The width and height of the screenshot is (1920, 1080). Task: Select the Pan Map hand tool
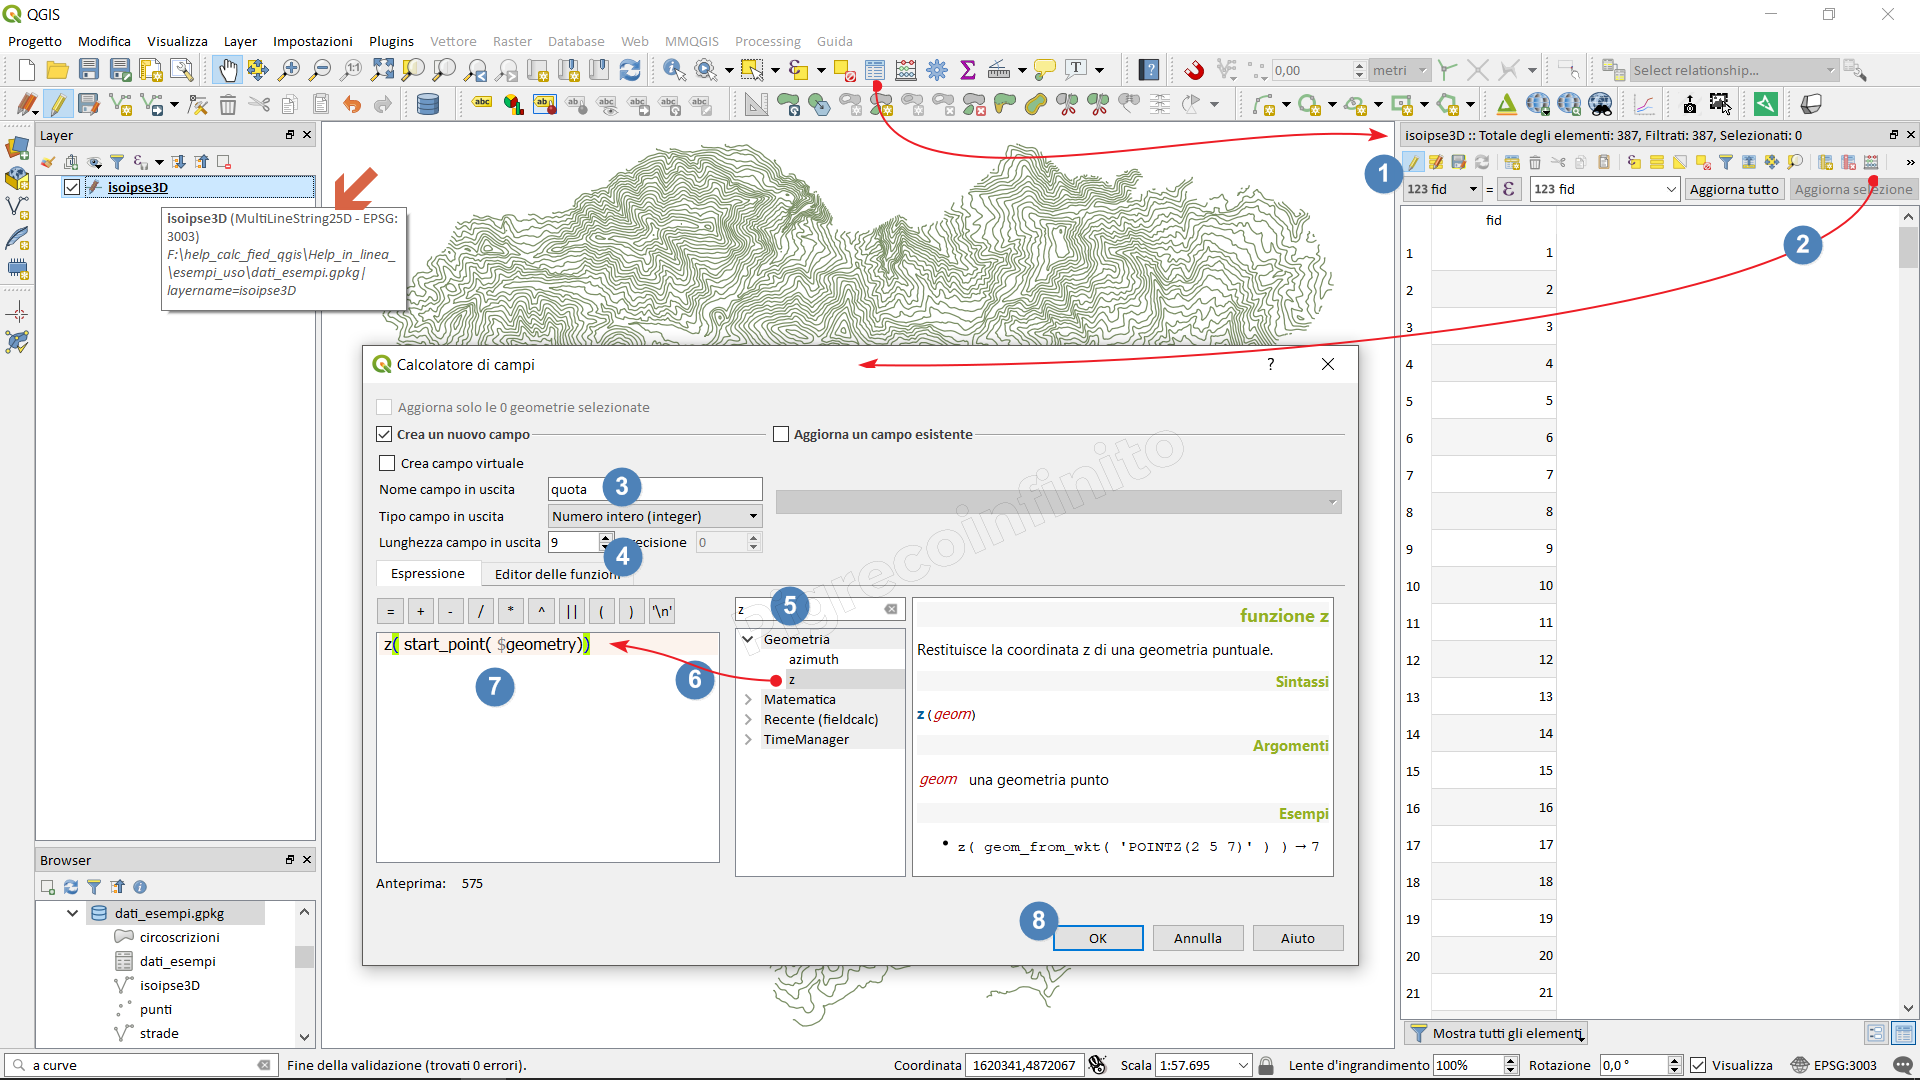tap(228, 70)
